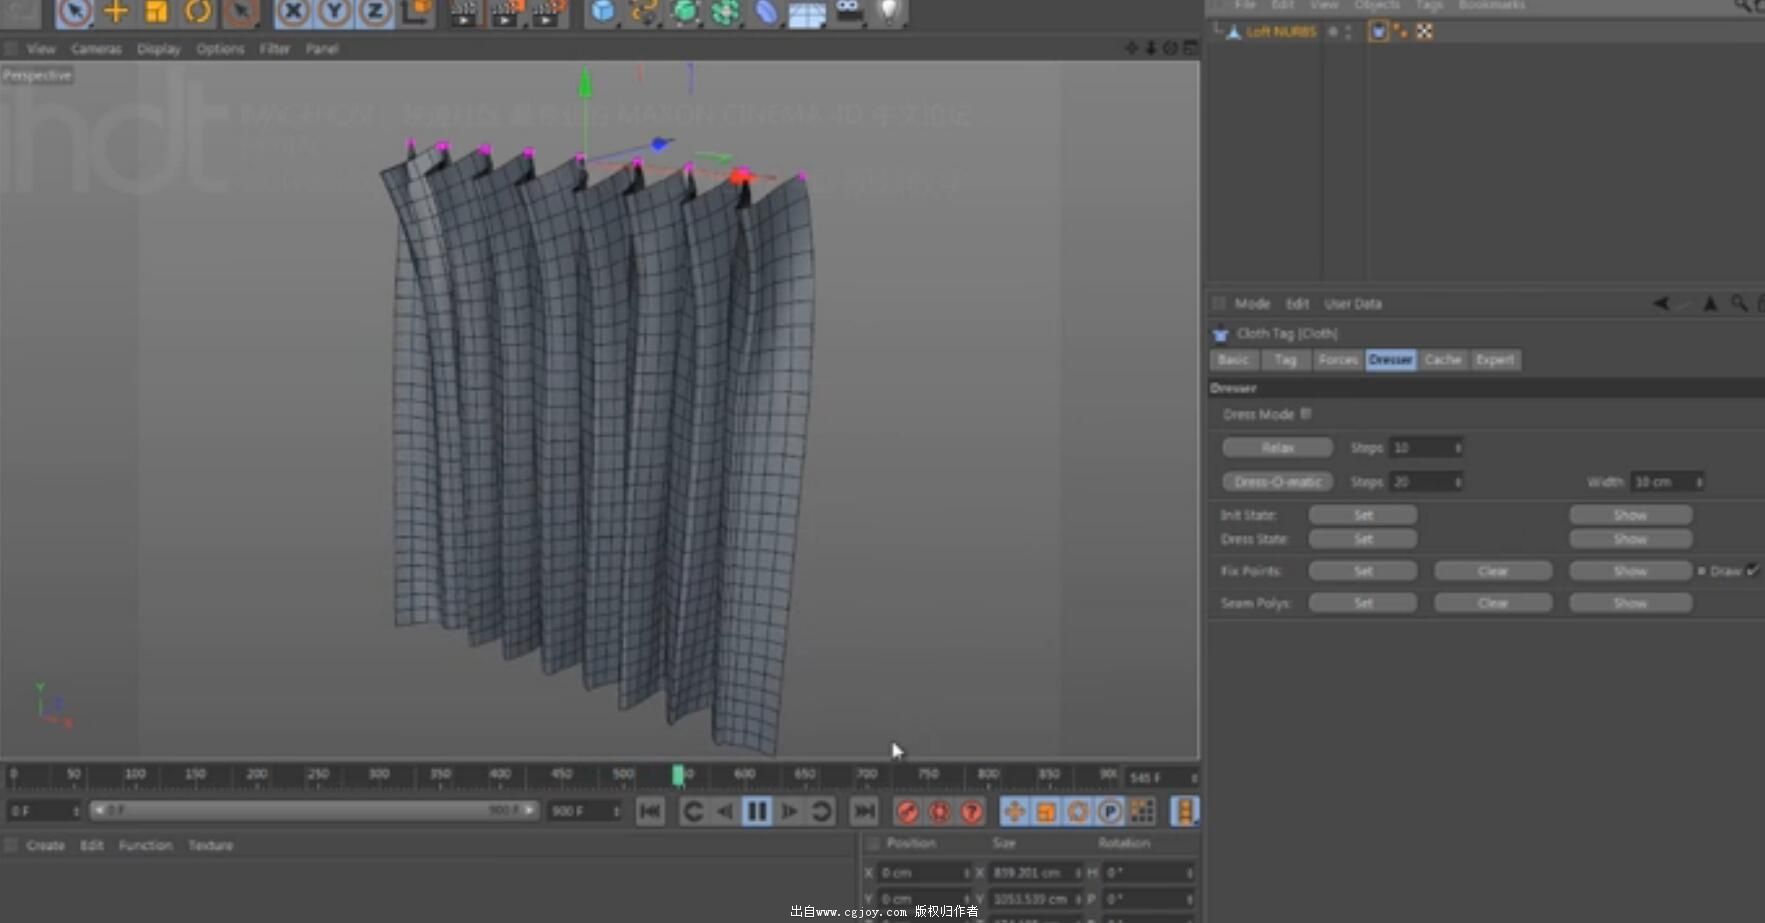Open viewport View menu
This screenshot has width=1765, height=923.
pos(41,48)
